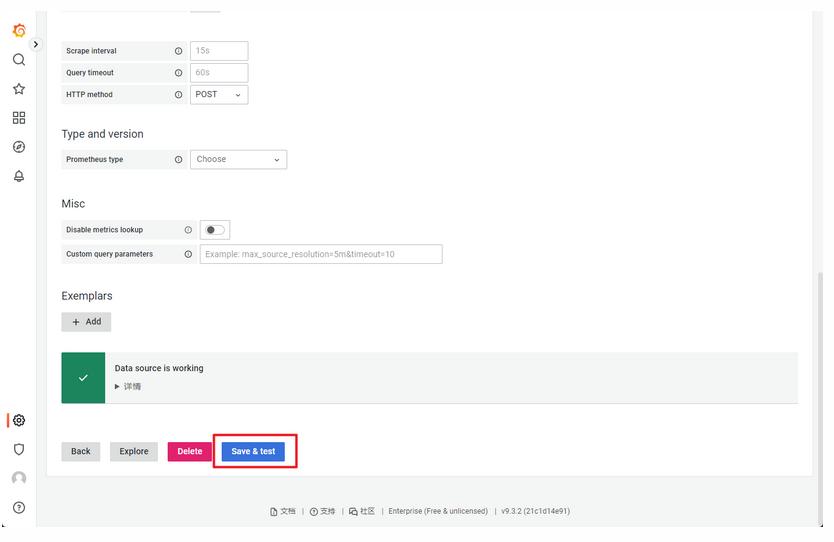Open the Prometheus type Choose dropdown
This screenshot has height=542, width=834.
point(238,160)
